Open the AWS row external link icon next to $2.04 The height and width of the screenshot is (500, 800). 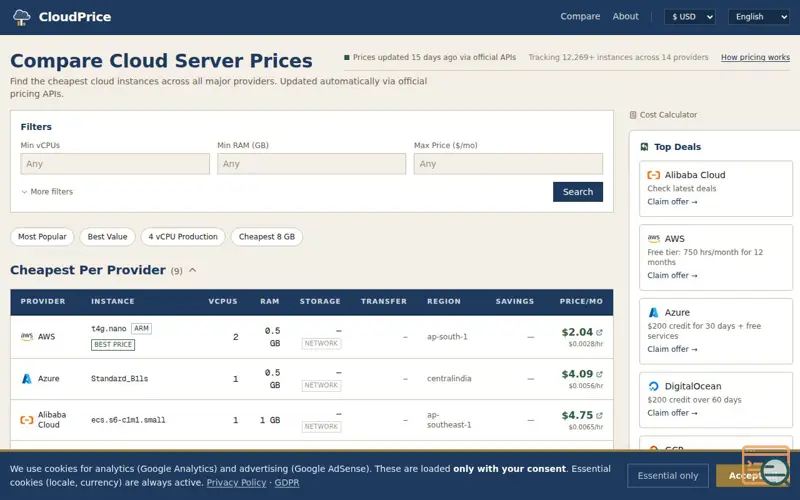click(x=599, y=332)
